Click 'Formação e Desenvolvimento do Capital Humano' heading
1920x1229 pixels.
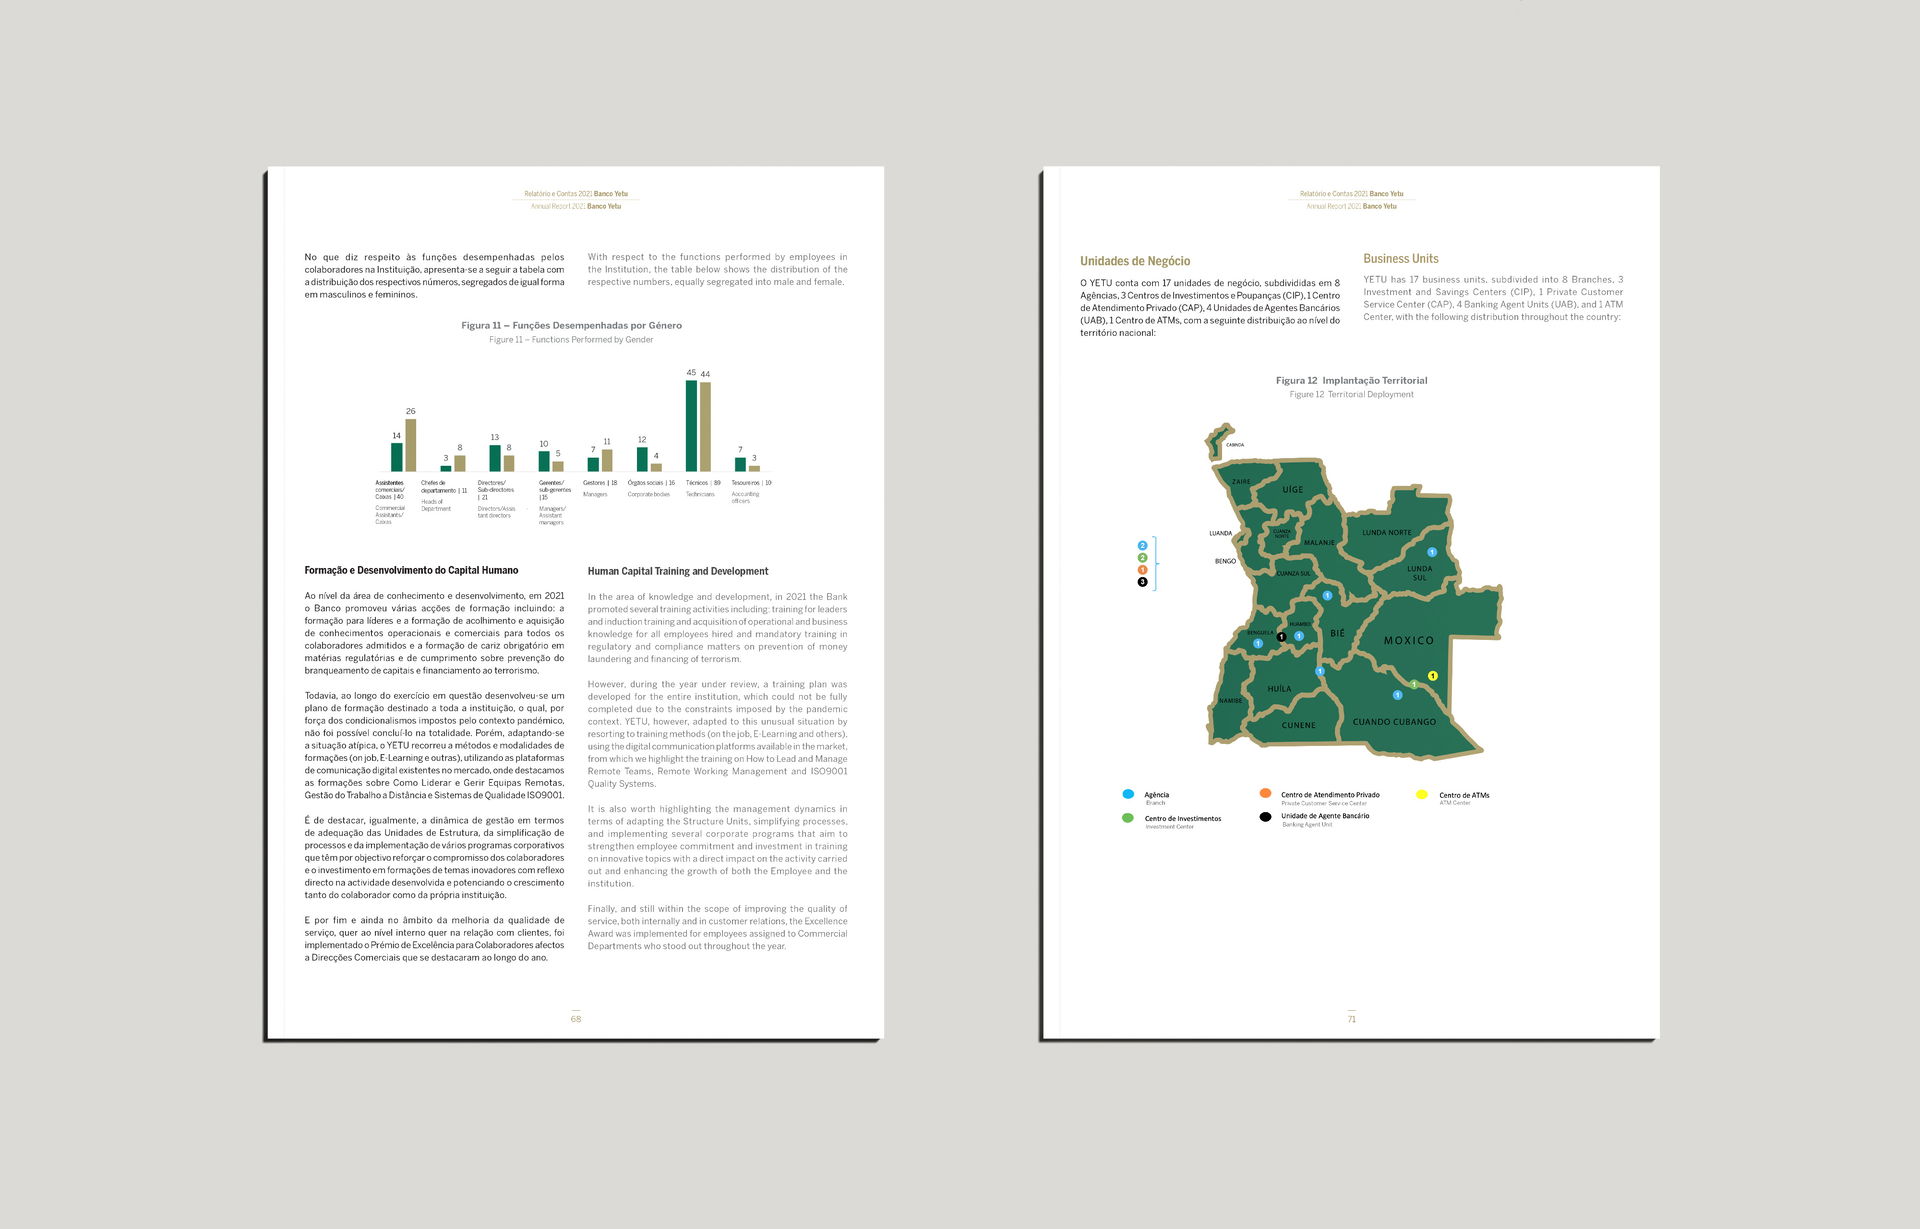[411, 571]
